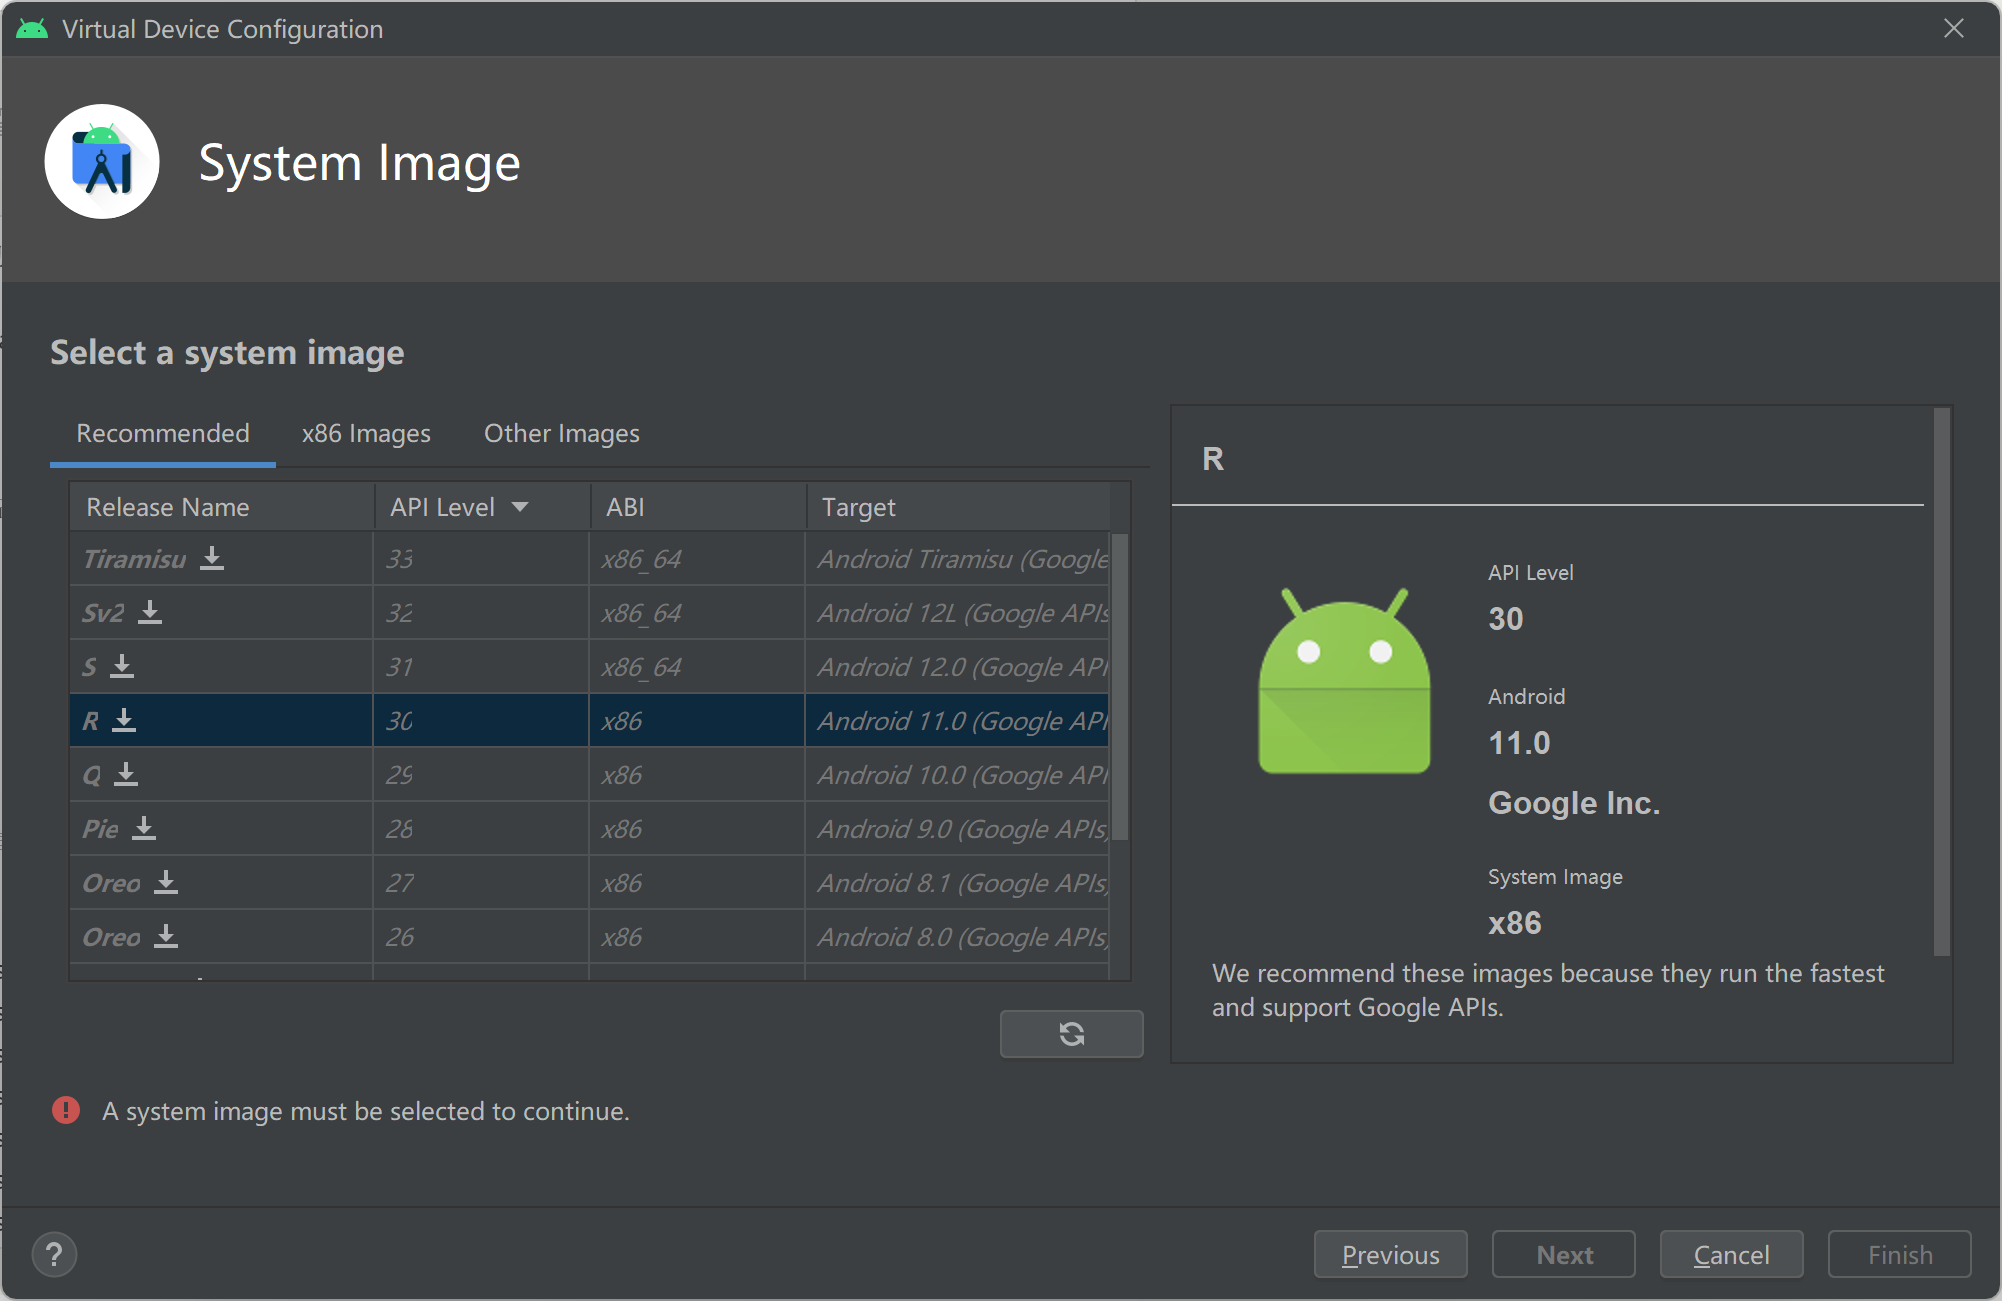The image size is (2002, 1301).
Task: Click the details panel scrollbar
Action: coord(1941,680)
